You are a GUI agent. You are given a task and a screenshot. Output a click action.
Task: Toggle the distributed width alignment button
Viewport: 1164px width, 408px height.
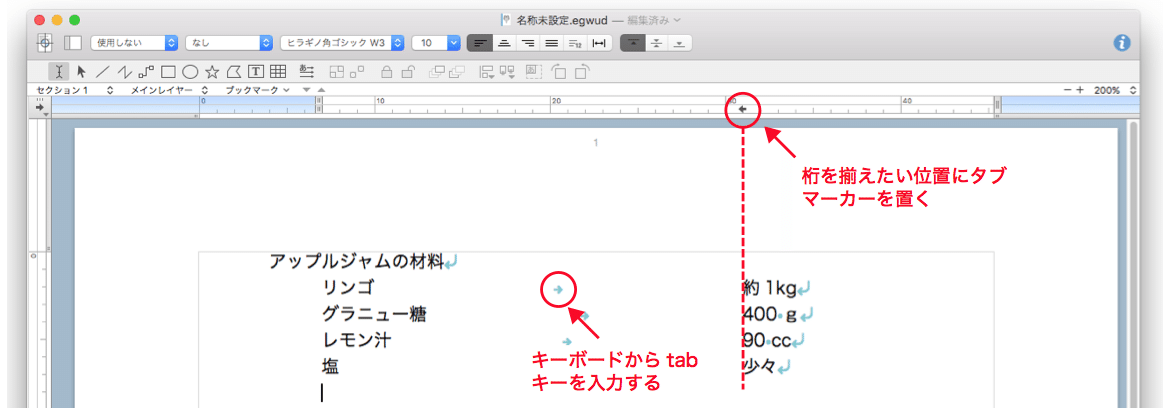tap(598, 43)
